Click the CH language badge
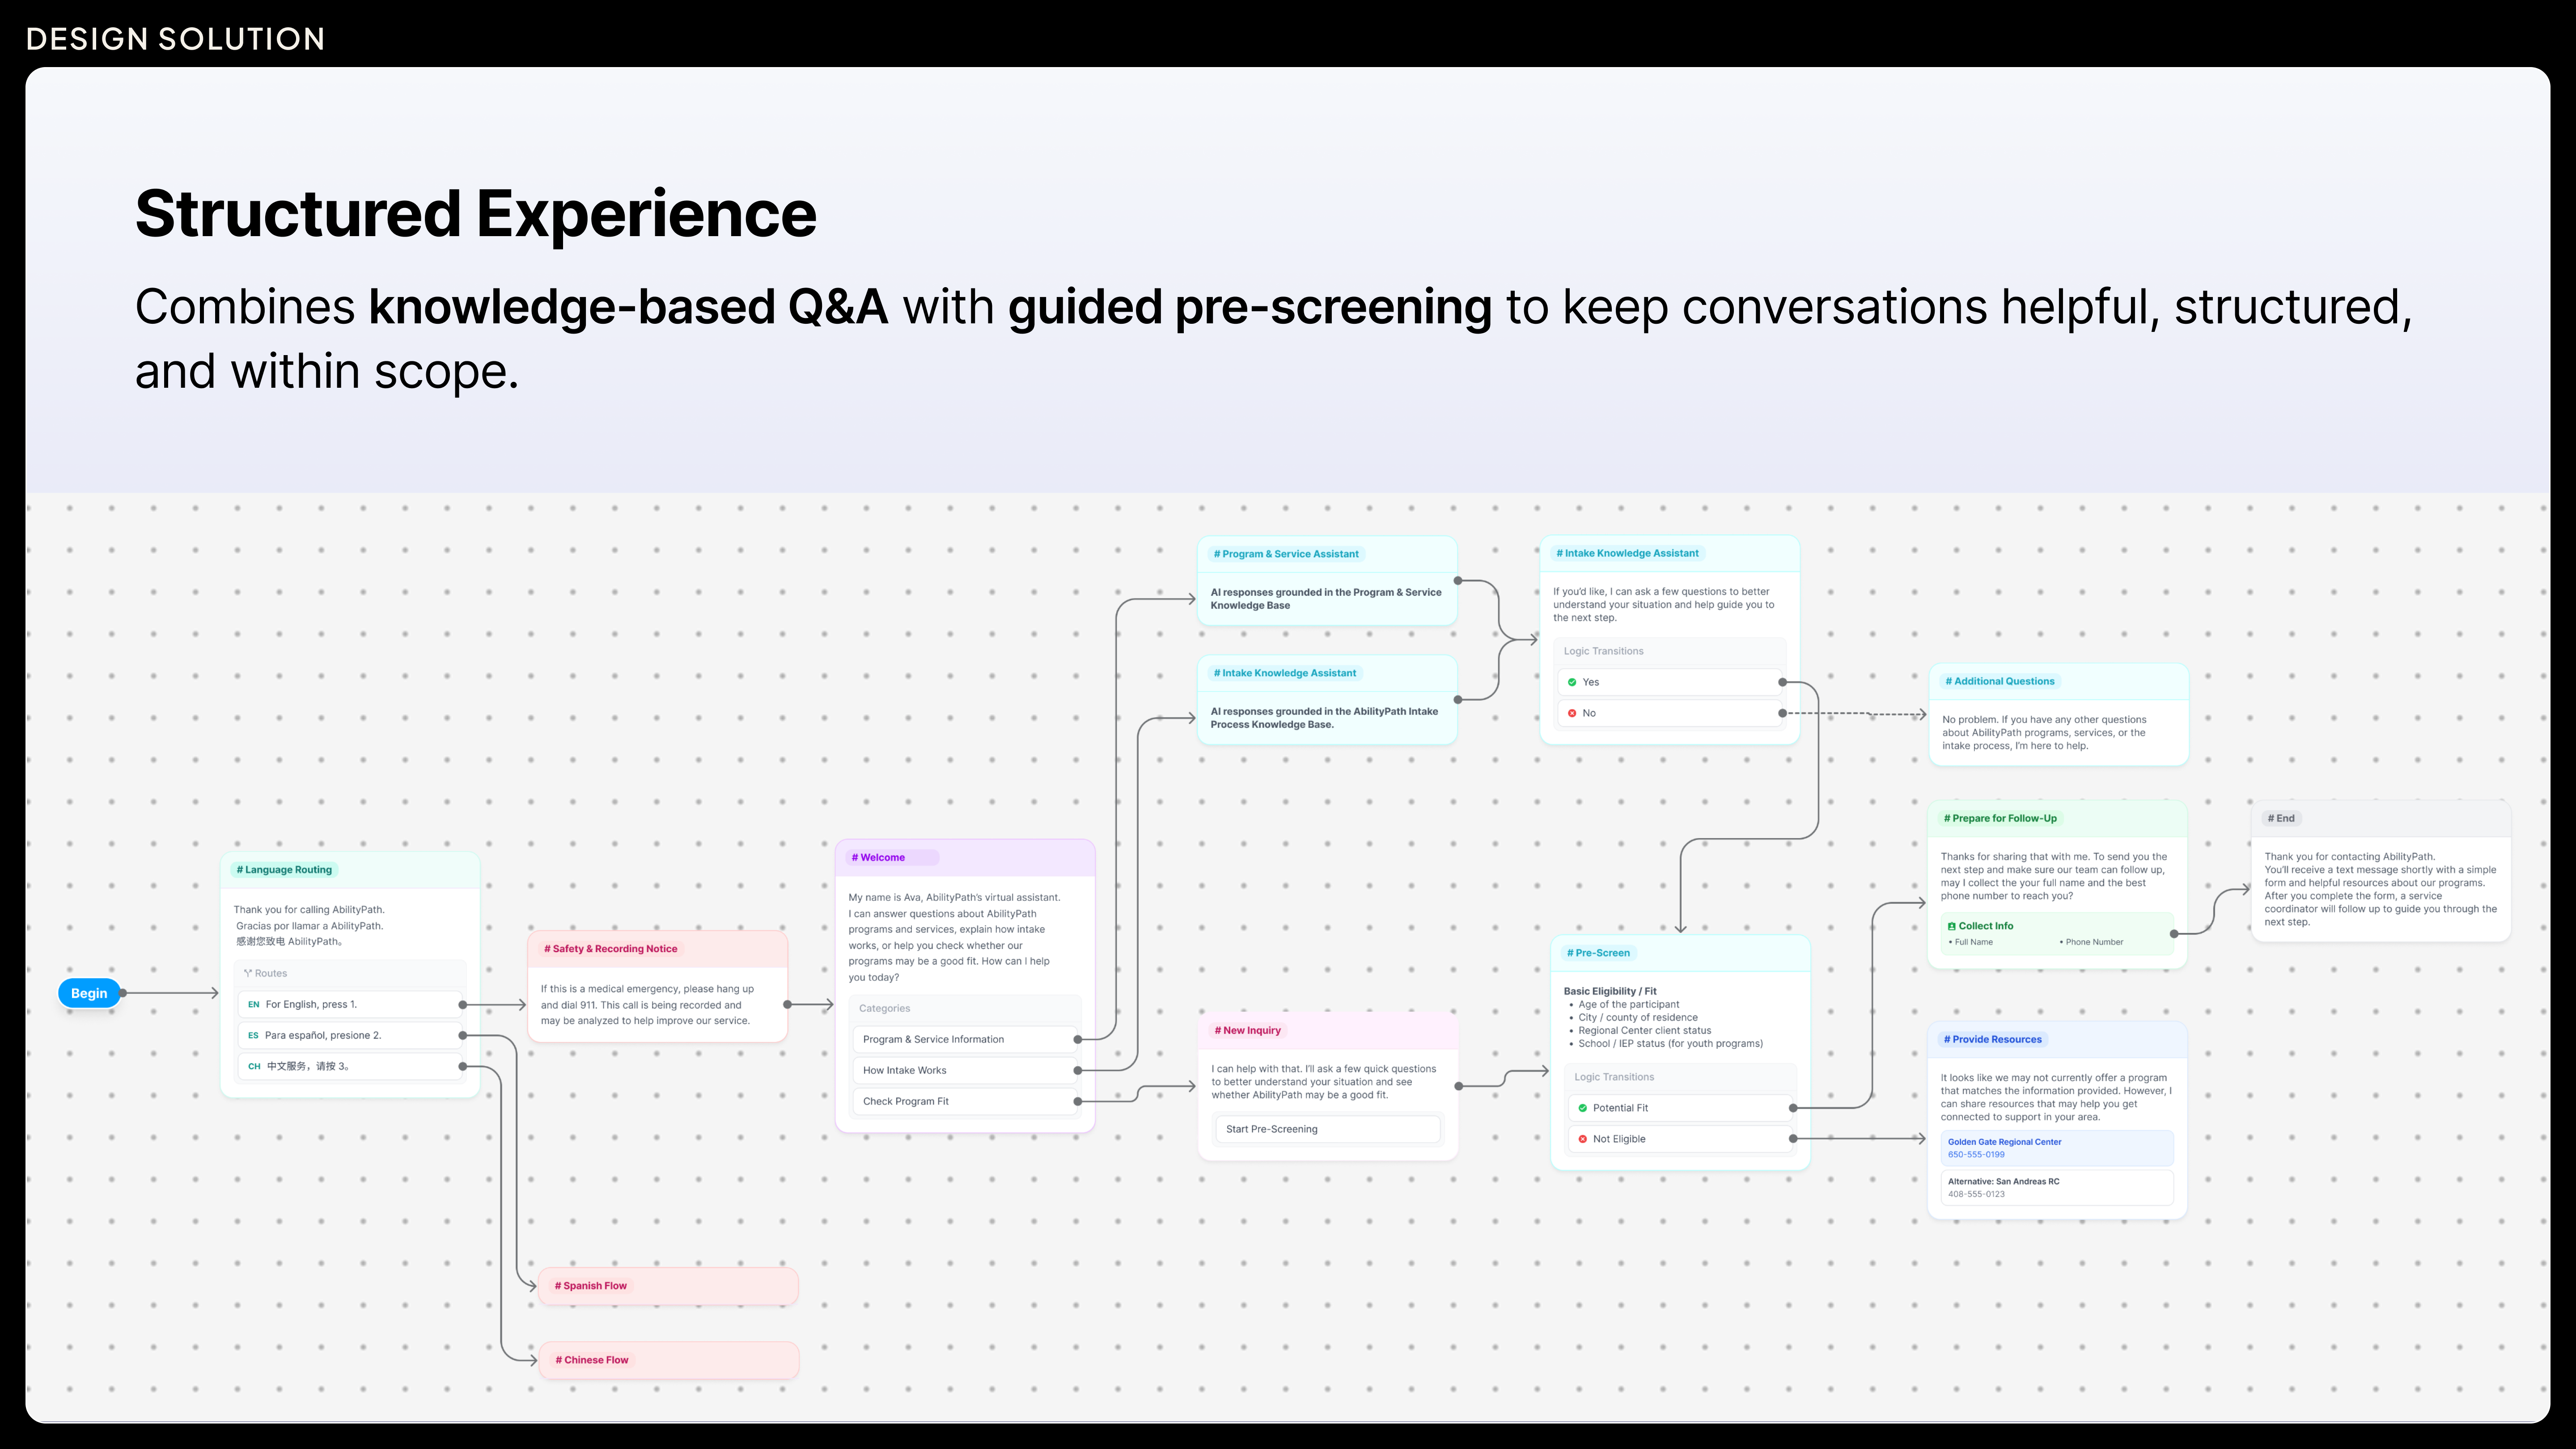 254,1066
